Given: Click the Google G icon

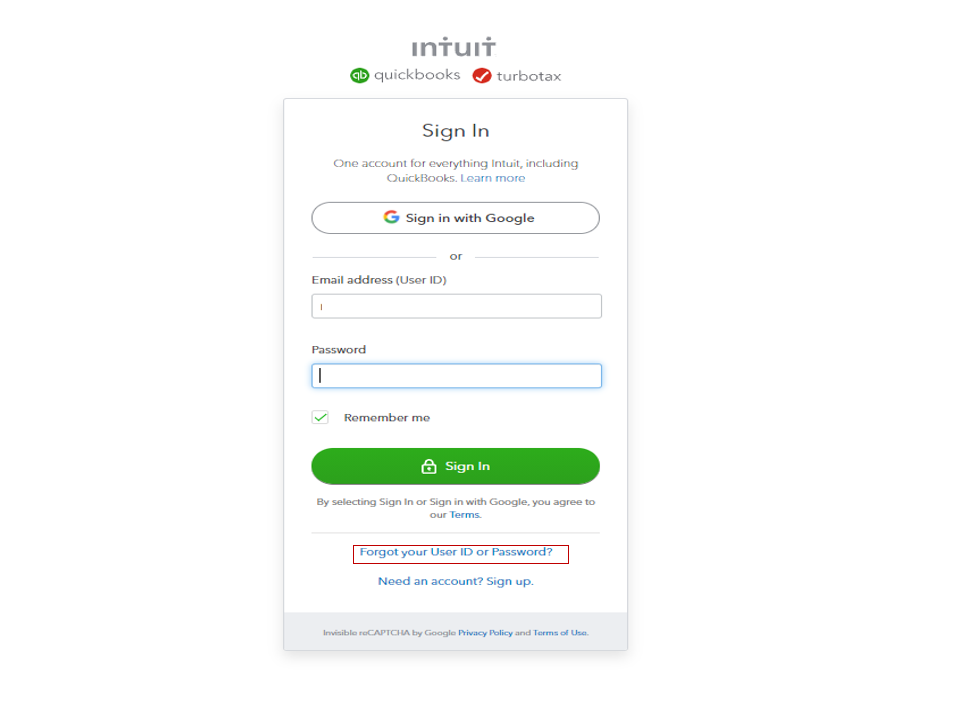Looking at the screenshot, I should (391, 217).
